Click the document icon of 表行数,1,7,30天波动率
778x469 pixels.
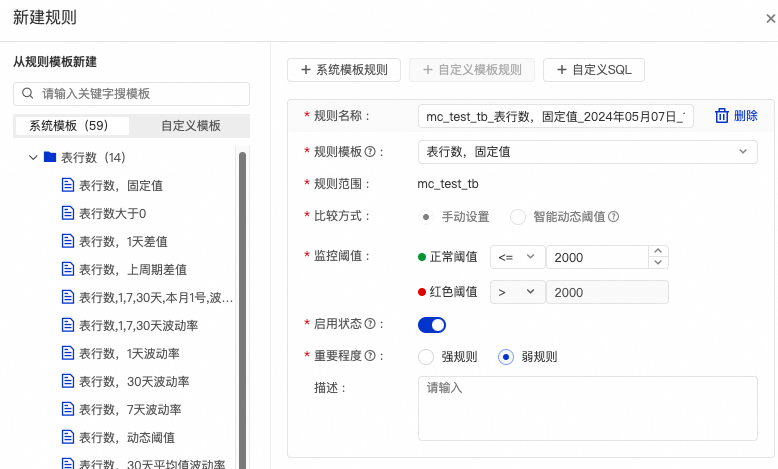click(67, 325)
